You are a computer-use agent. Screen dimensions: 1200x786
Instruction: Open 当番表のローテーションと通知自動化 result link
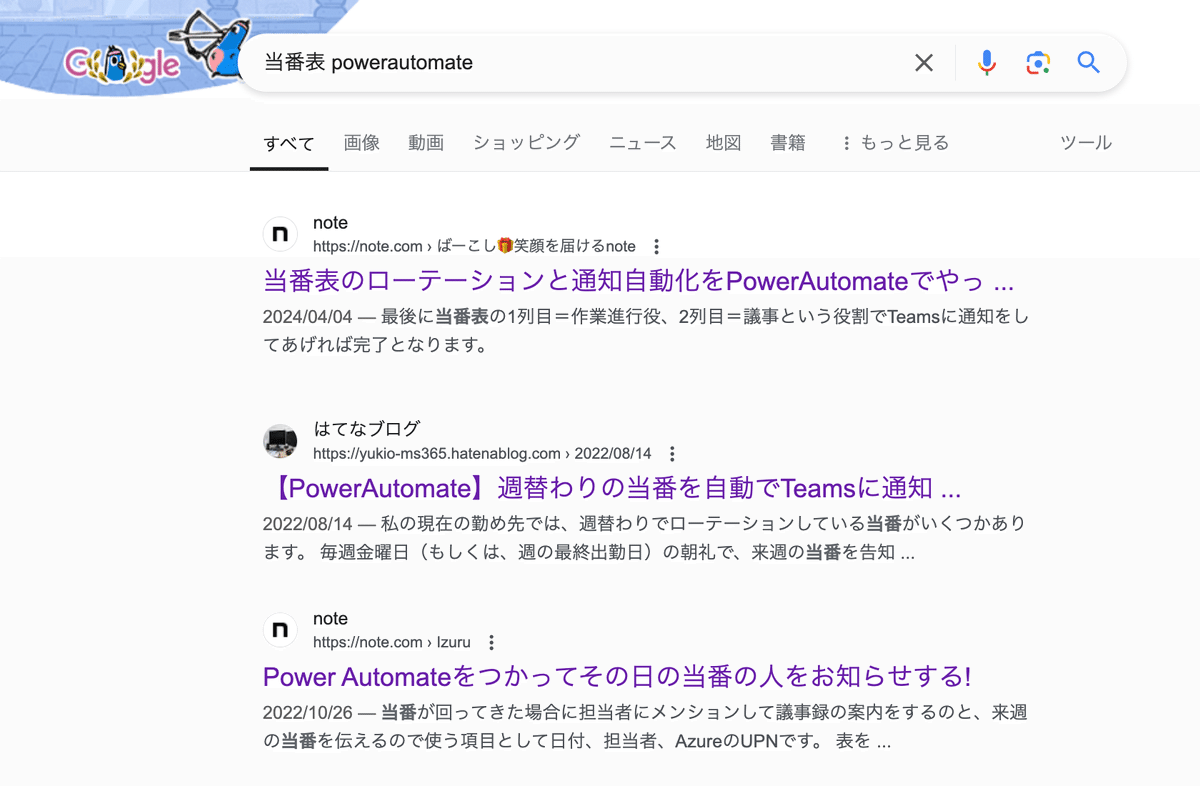638,280
